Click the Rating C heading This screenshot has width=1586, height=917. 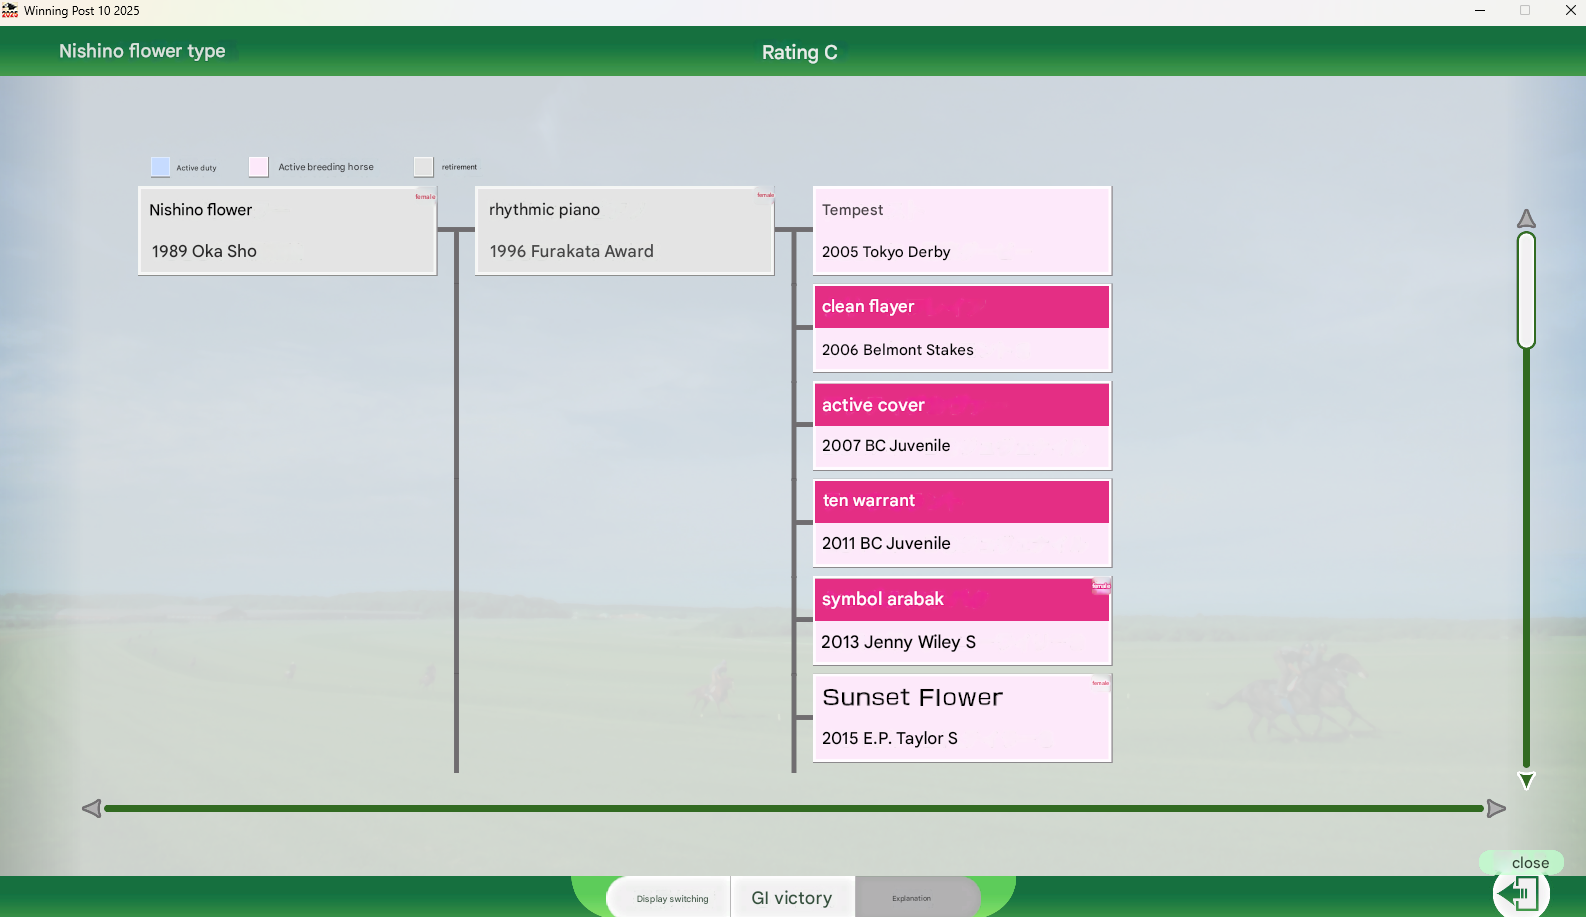pos(800,52)
